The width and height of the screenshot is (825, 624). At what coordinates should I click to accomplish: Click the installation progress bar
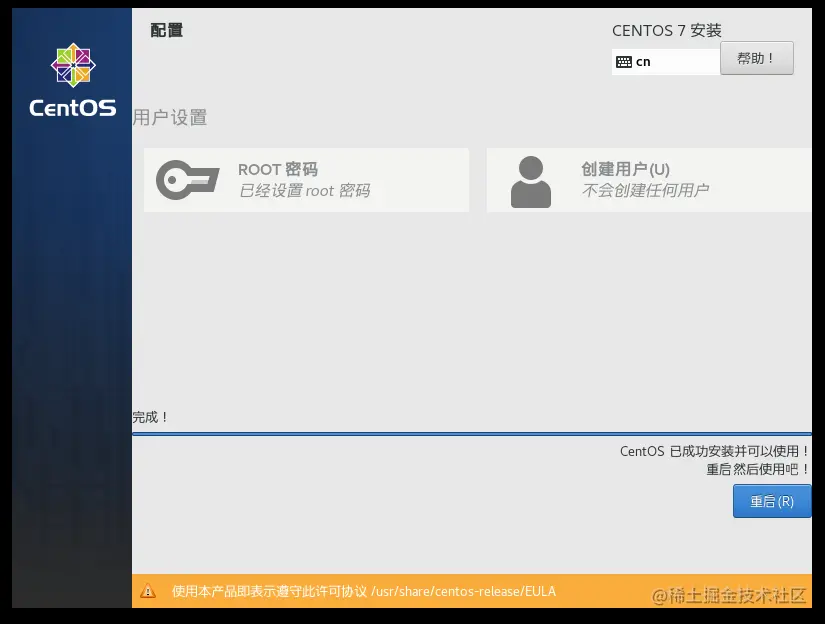471,434
